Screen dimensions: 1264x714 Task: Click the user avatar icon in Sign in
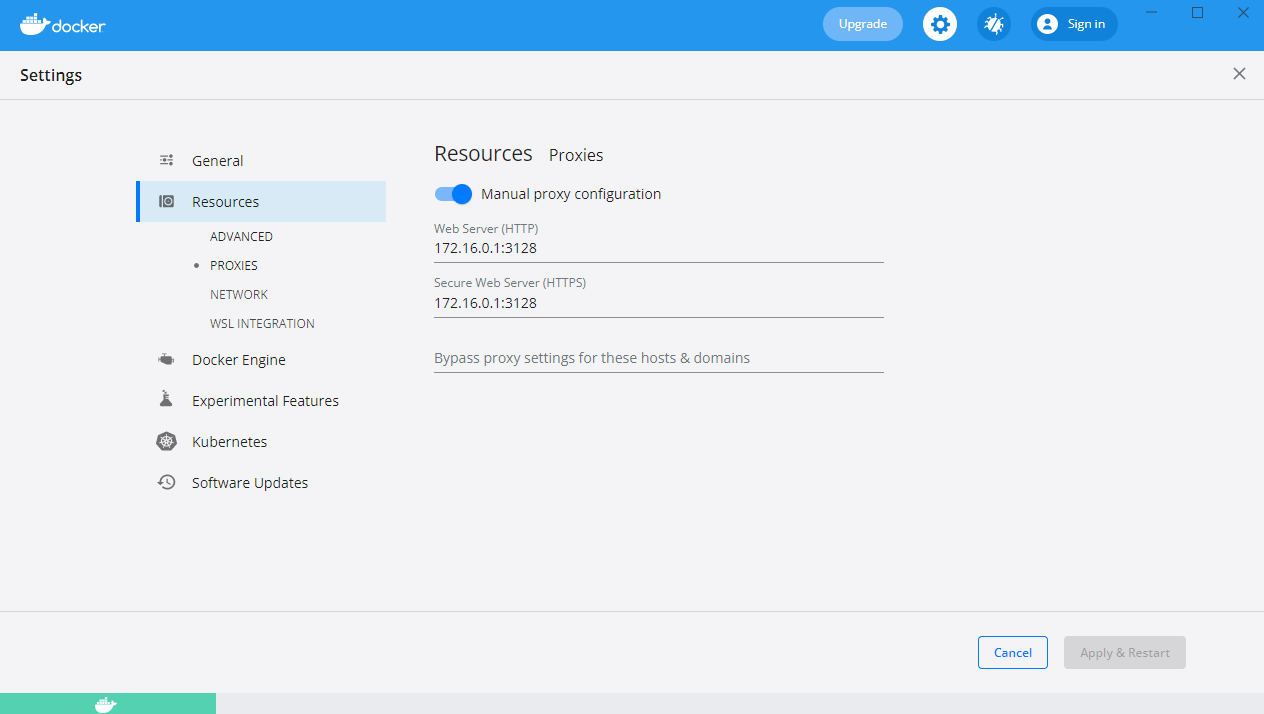click(x=1047, y=24)
